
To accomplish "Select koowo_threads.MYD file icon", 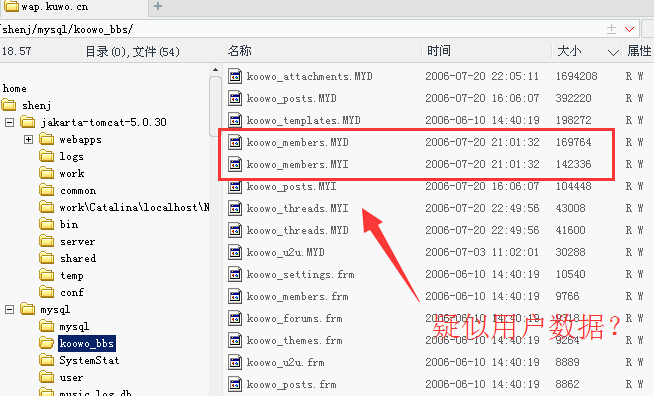I will coord(235,230).
